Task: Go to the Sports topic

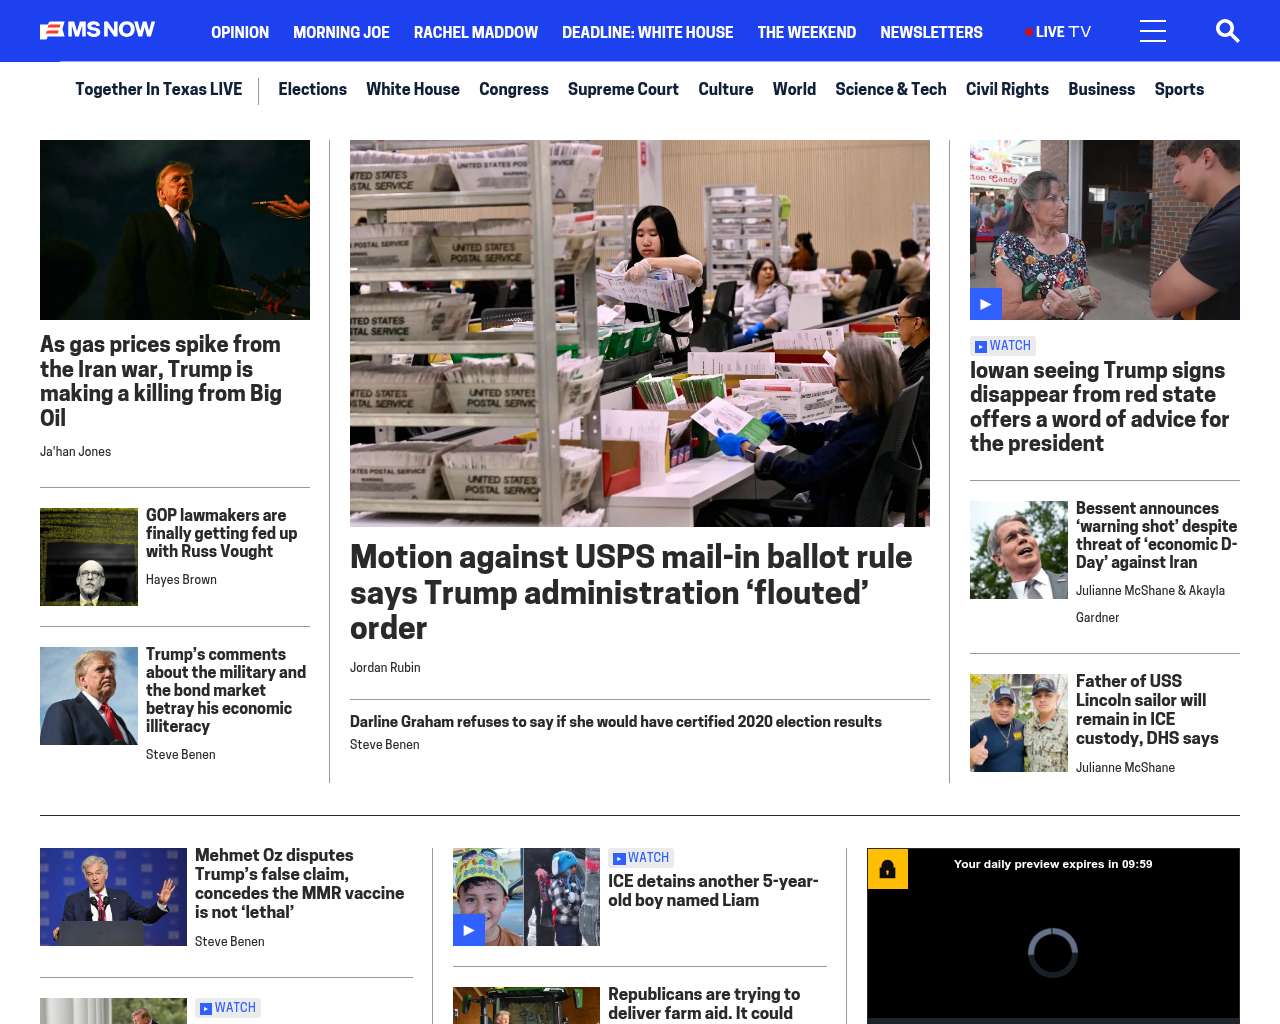Action: 1179,89
